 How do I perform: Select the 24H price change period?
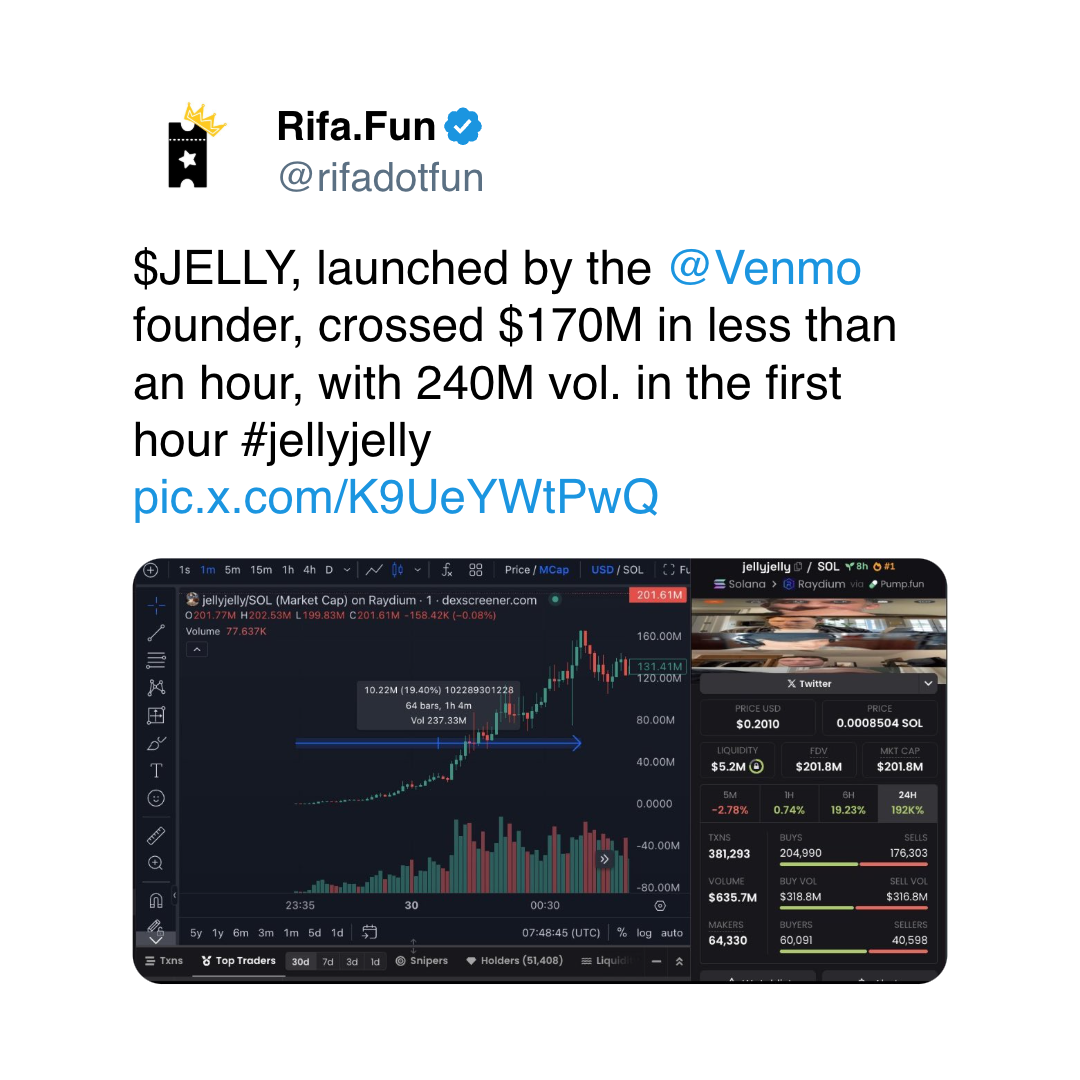[907, 803]
